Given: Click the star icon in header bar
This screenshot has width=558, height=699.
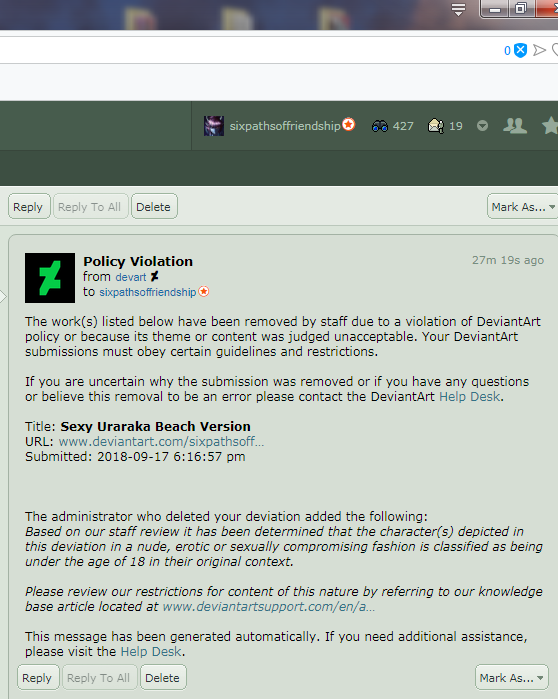Looking at the screenshot, I should (x=550, y=125).
